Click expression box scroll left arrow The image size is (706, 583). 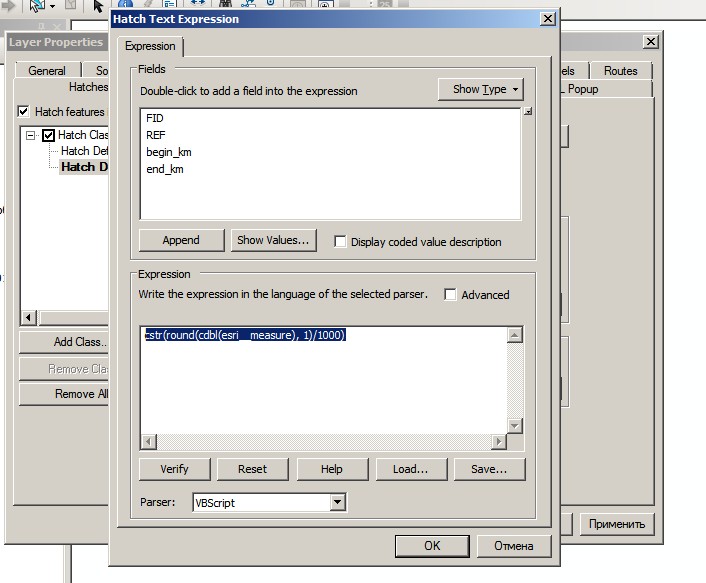(x=149, y=442)
